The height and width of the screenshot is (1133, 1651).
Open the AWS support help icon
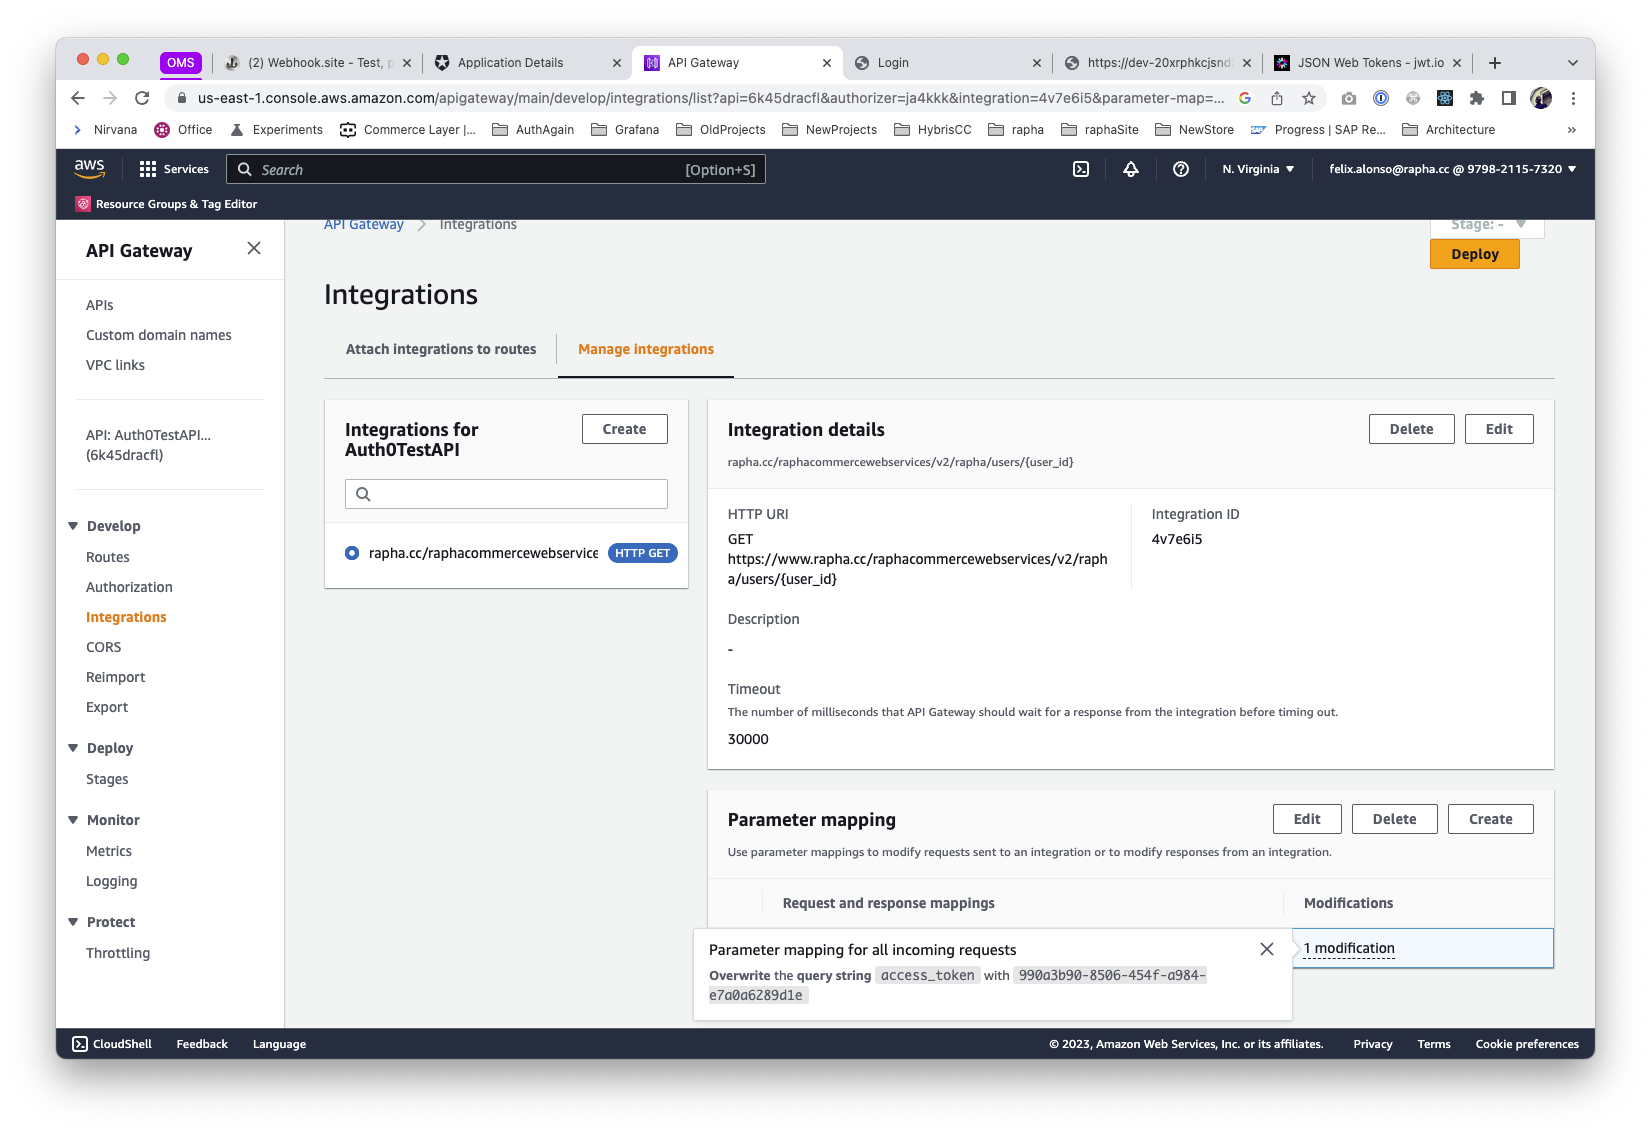pos(1180,169)
